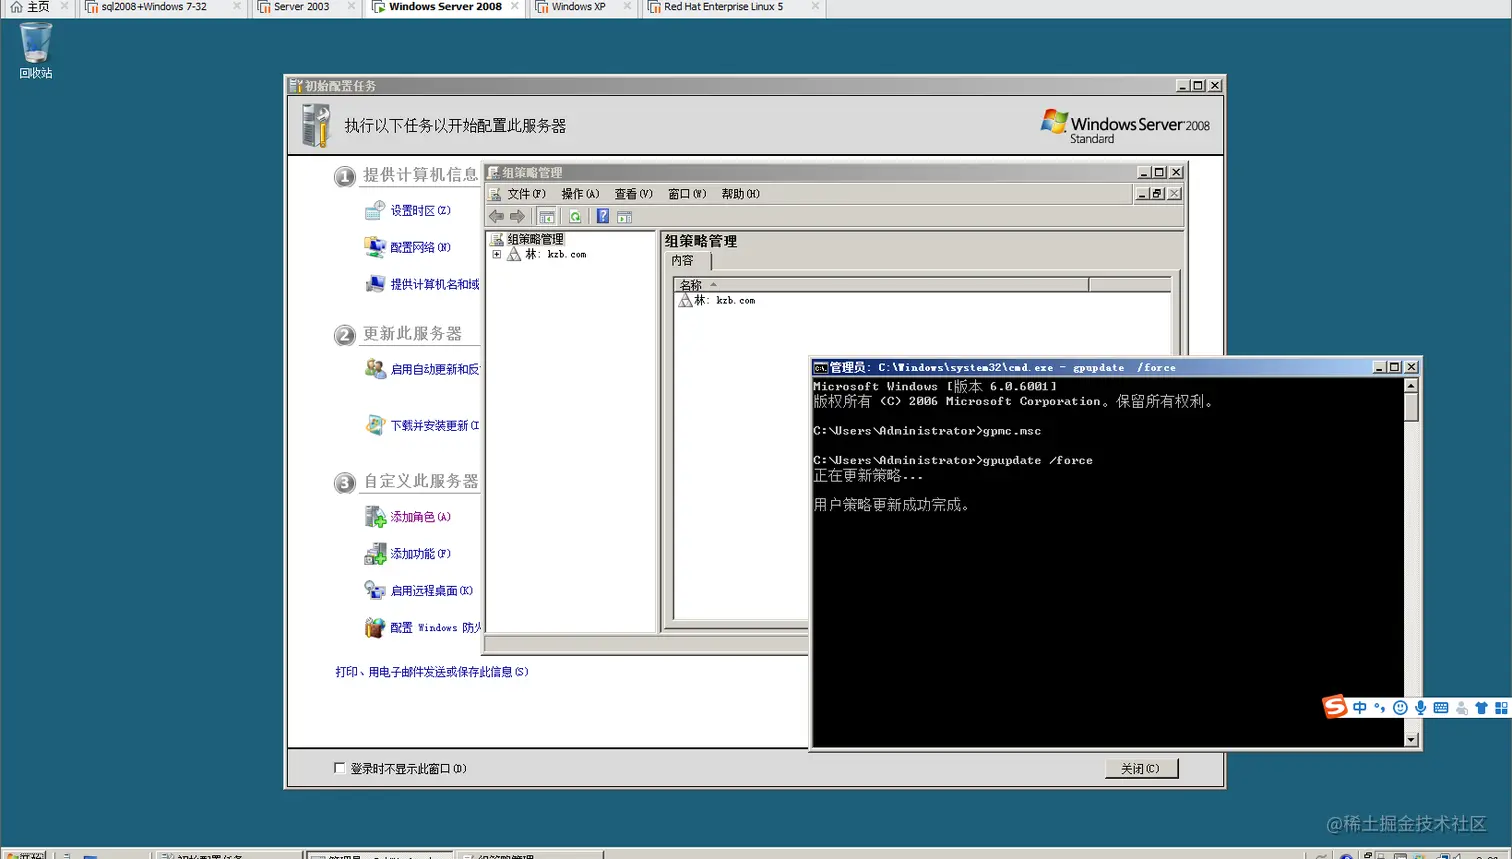Click the Sogou user account icon

click(x=1462, y=708)
